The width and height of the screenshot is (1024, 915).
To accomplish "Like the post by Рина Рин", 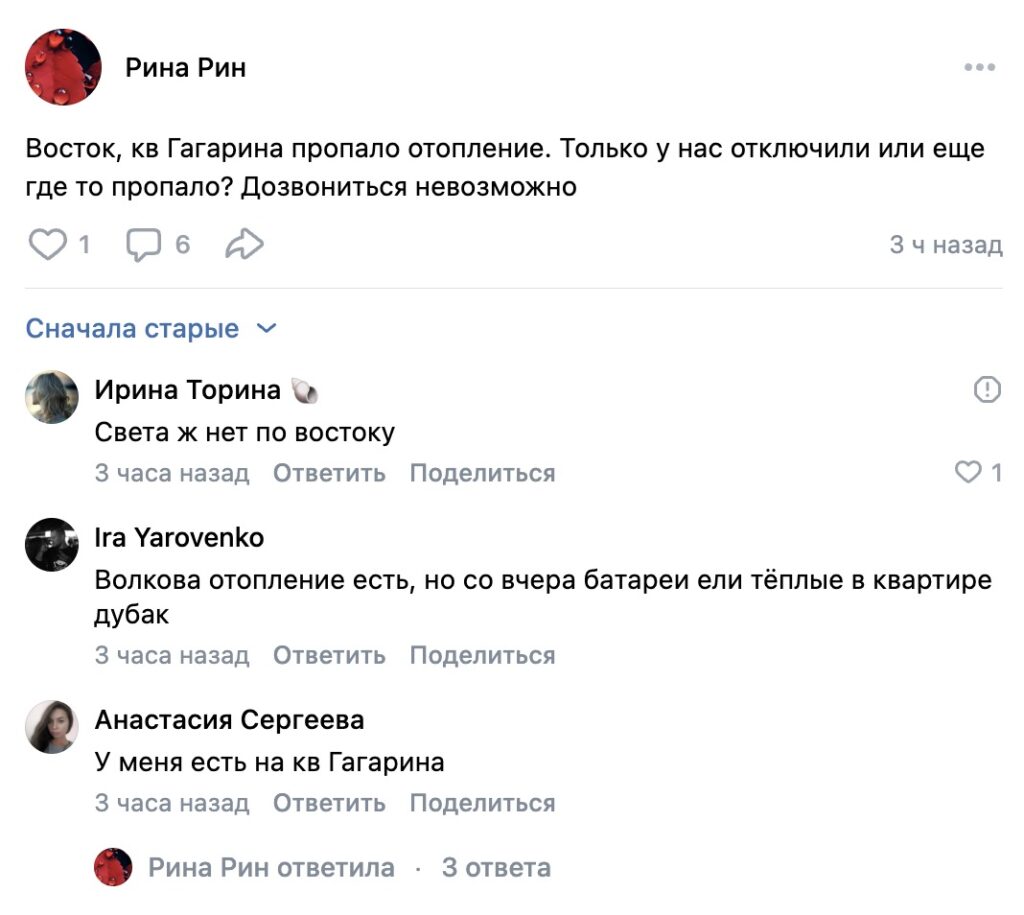I will [48, 242].
